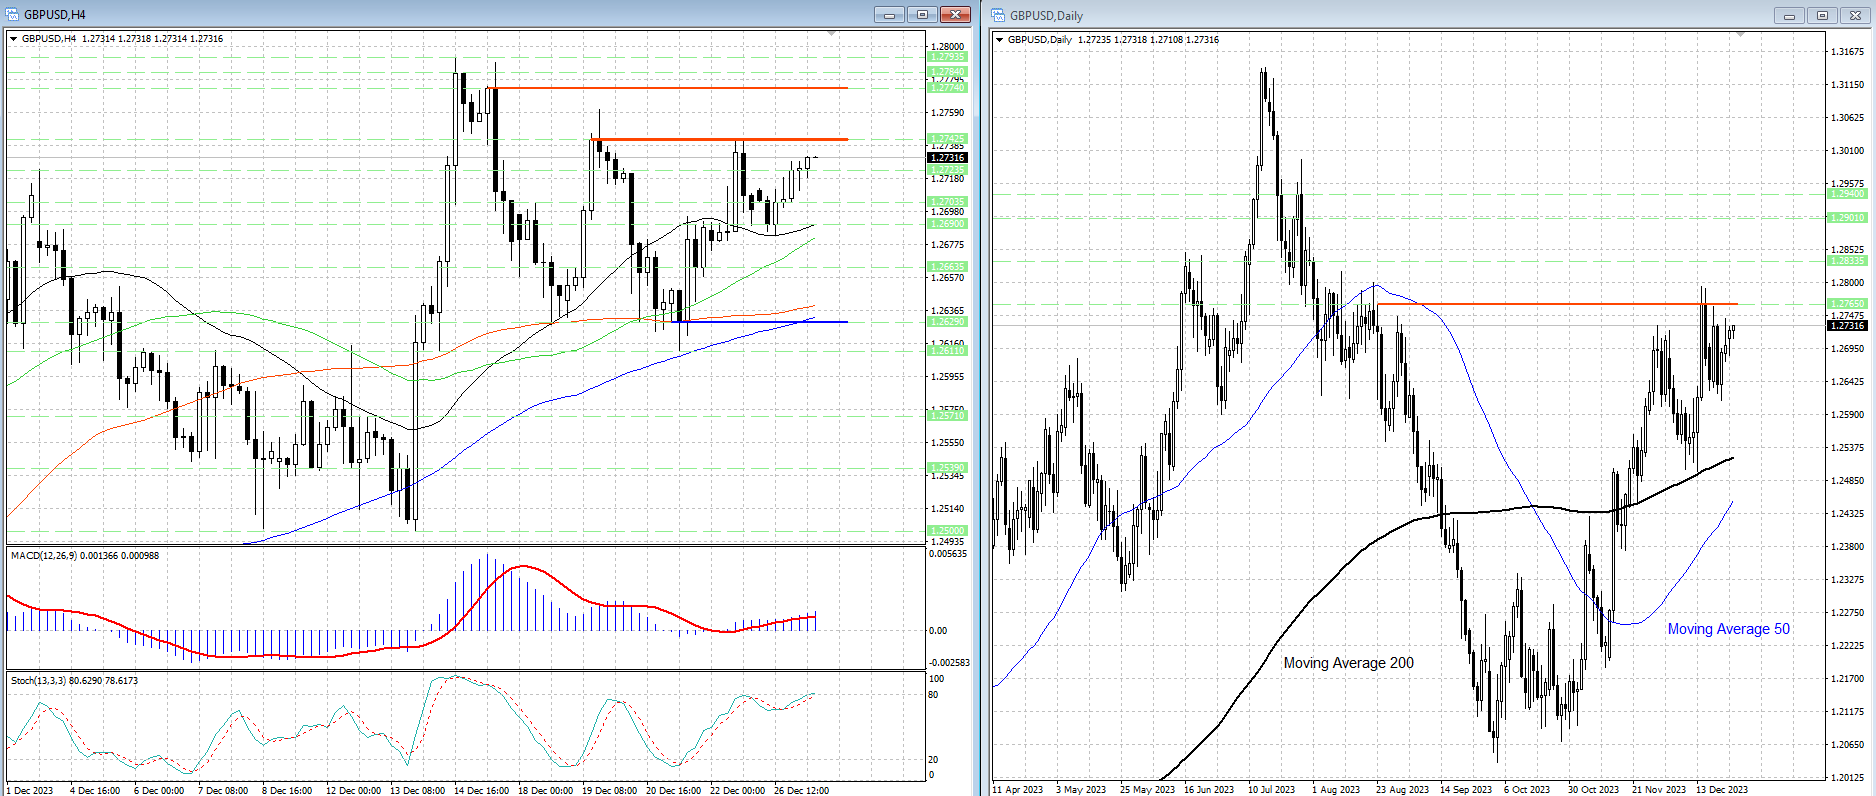
Task: Click the GBPUSD,H4 window chart icon
Action: click(13, 14)
